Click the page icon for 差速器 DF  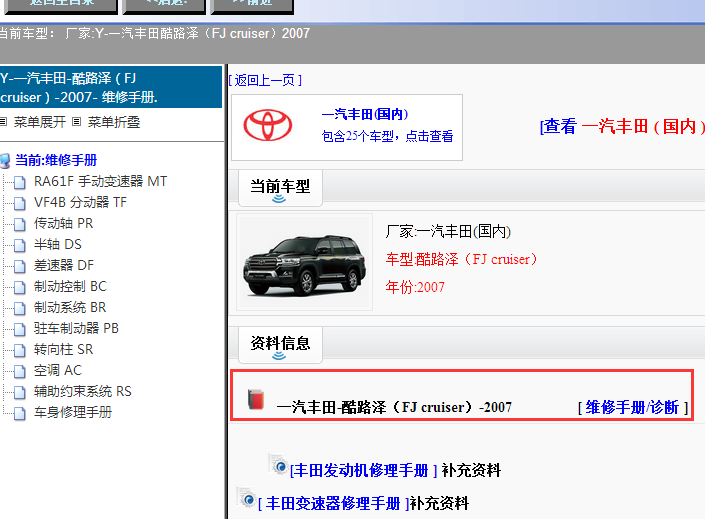20,267
